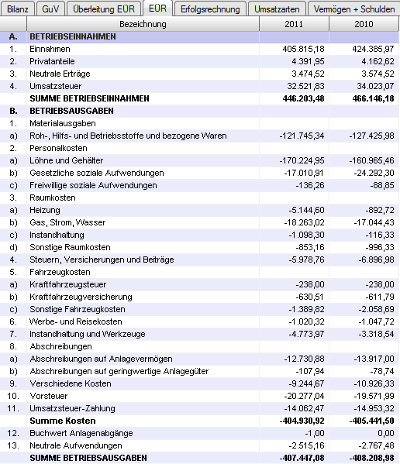
Task: Select the BETRIEBSAUSGABEN section row
Action: [x=199, y=111]
